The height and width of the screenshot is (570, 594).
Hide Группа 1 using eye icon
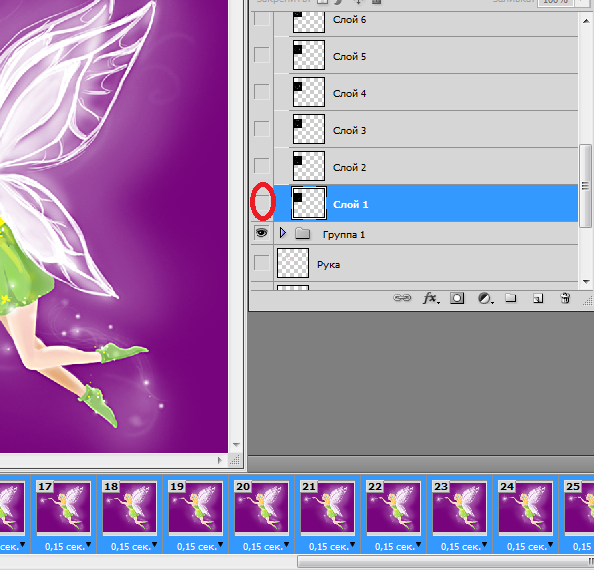(261, 233)
